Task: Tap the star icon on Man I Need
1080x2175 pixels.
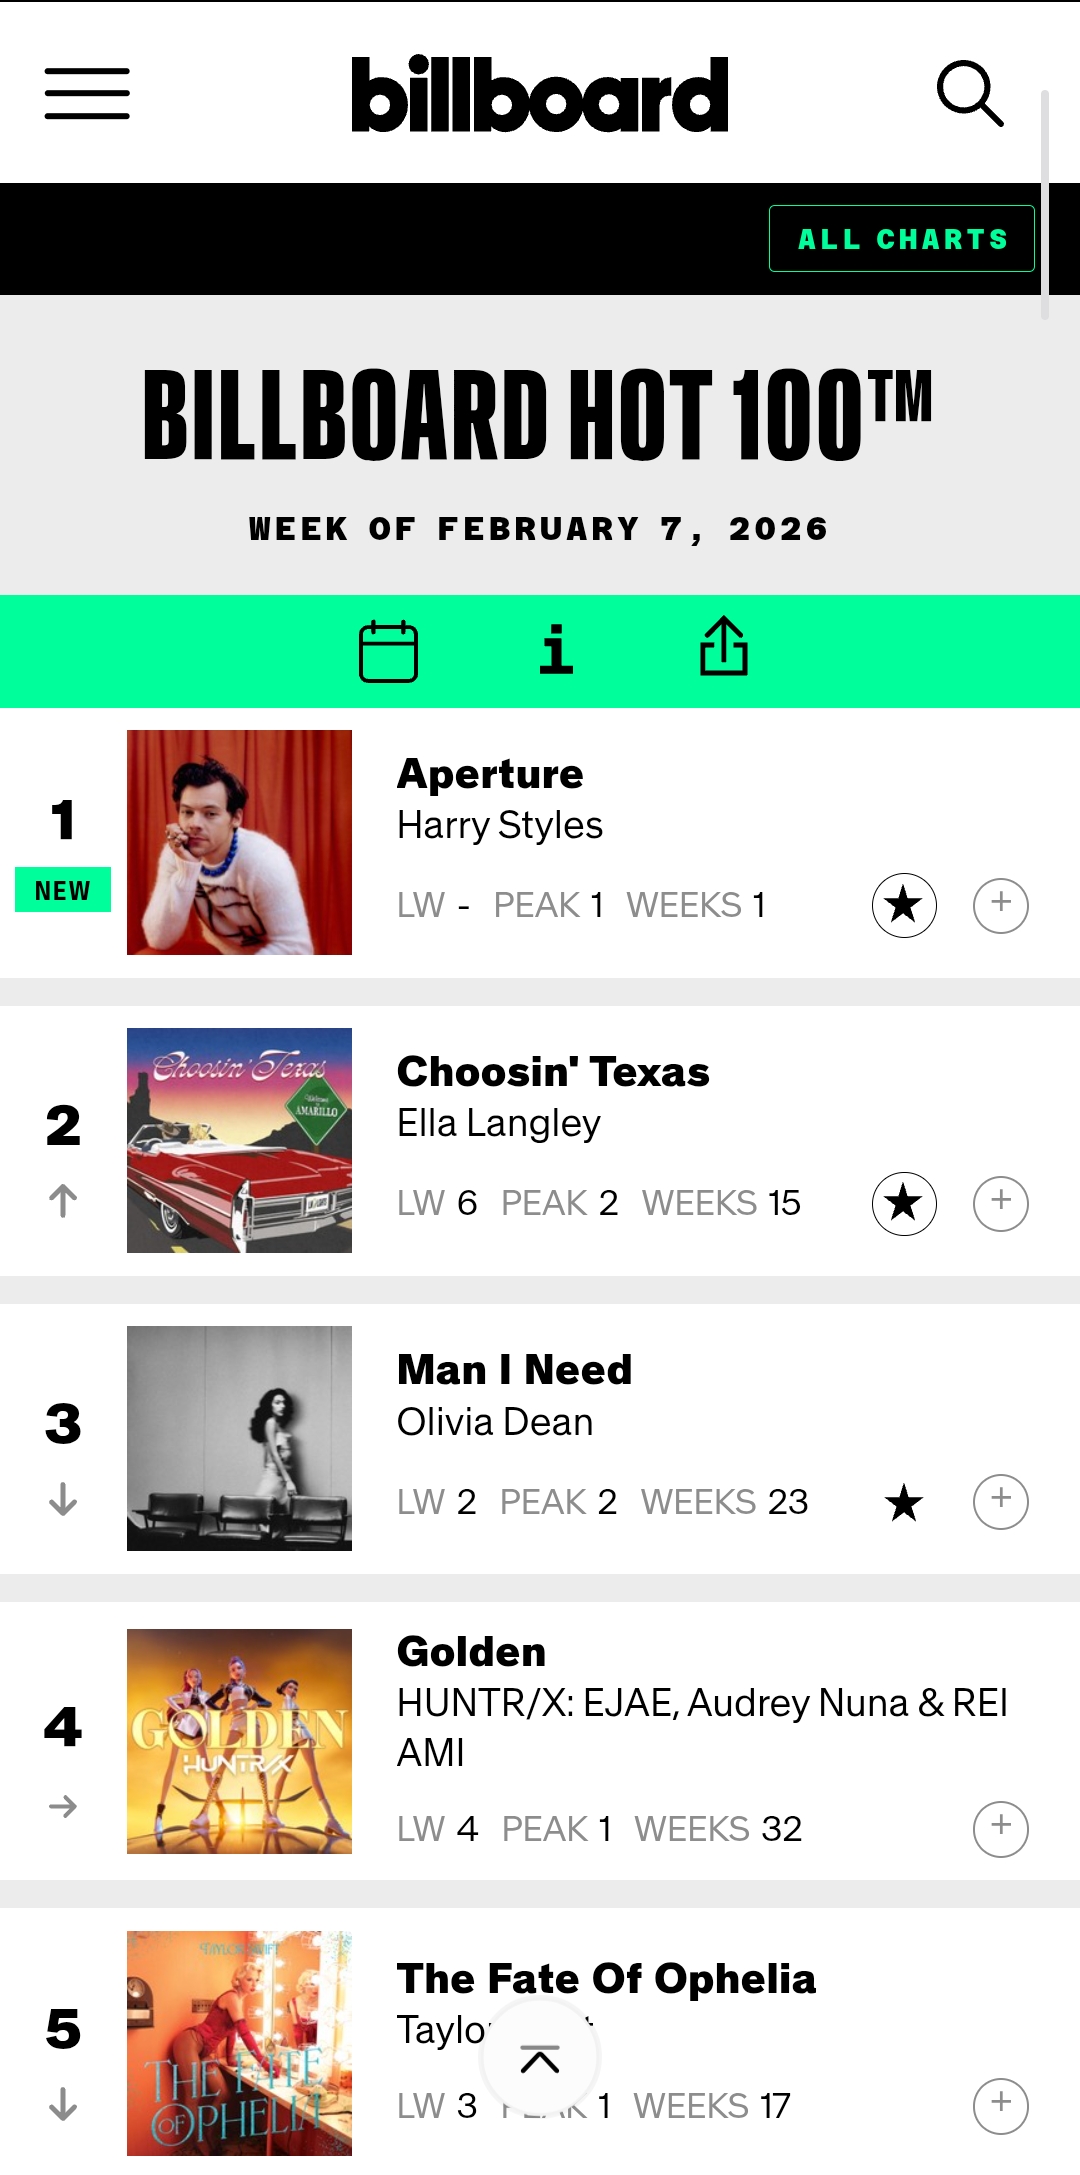Action: (904, 1502)
